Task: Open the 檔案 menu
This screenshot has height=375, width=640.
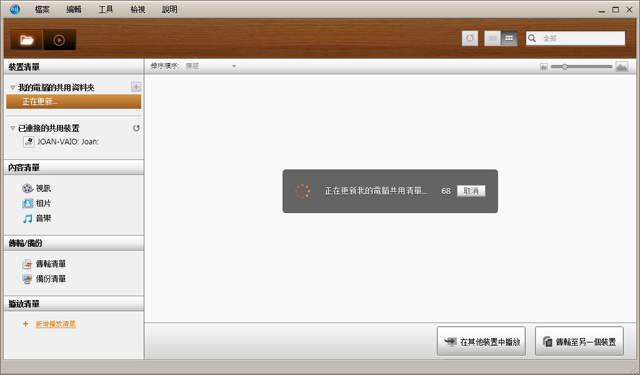Action: click(42, 9)
